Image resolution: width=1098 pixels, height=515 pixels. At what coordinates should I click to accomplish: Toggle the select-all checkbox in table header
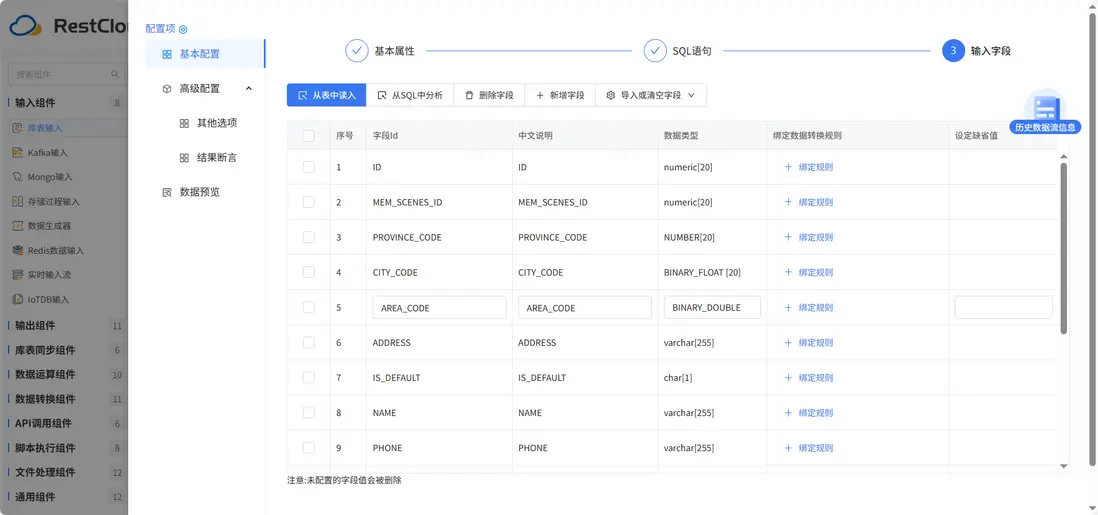click(309, 135)
